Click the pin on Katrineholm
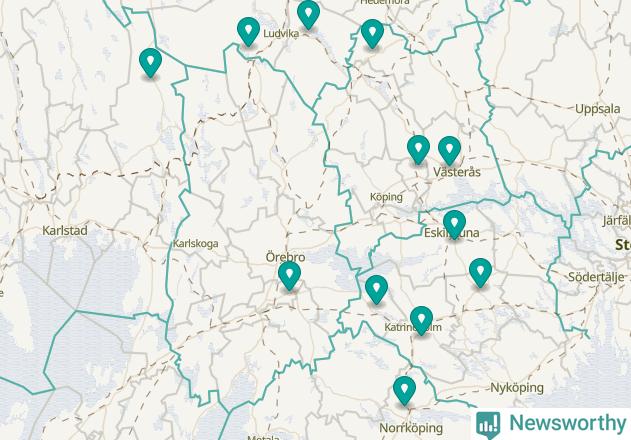The height and width of the screenshot is (440, 631). pyautogui.click(x=421, y=321)
